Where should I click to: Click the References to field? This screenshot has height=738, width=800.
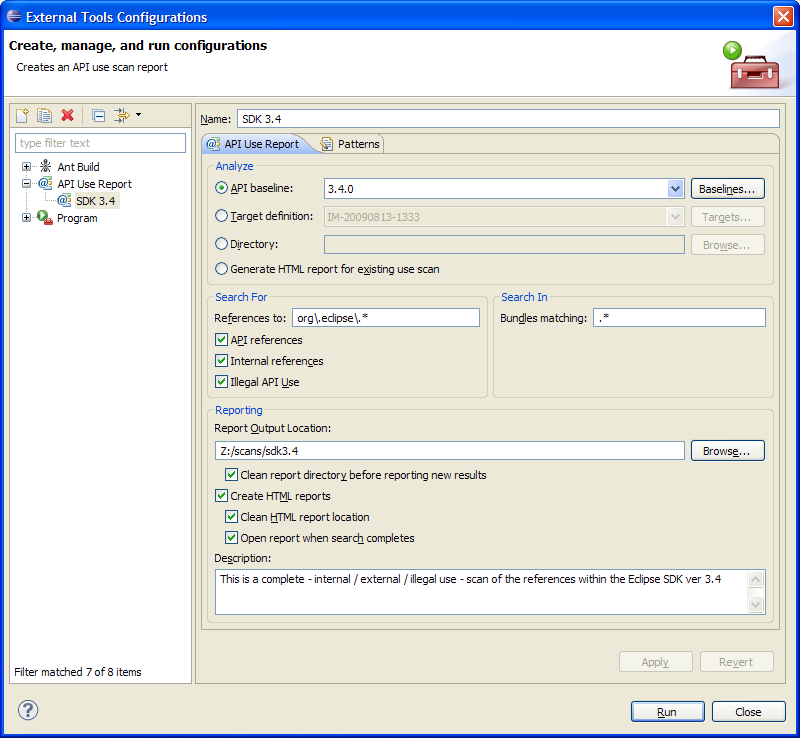coord(386,318)
